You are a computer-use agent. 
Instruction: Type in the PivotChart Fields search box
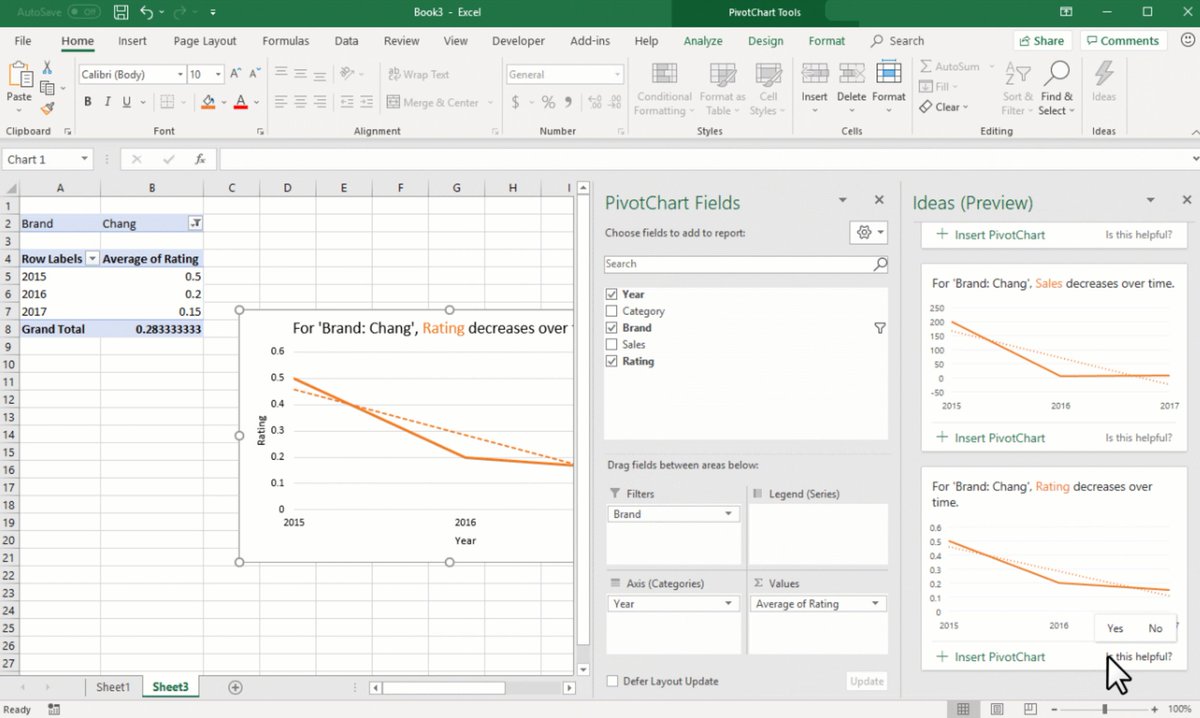[746, 264]
